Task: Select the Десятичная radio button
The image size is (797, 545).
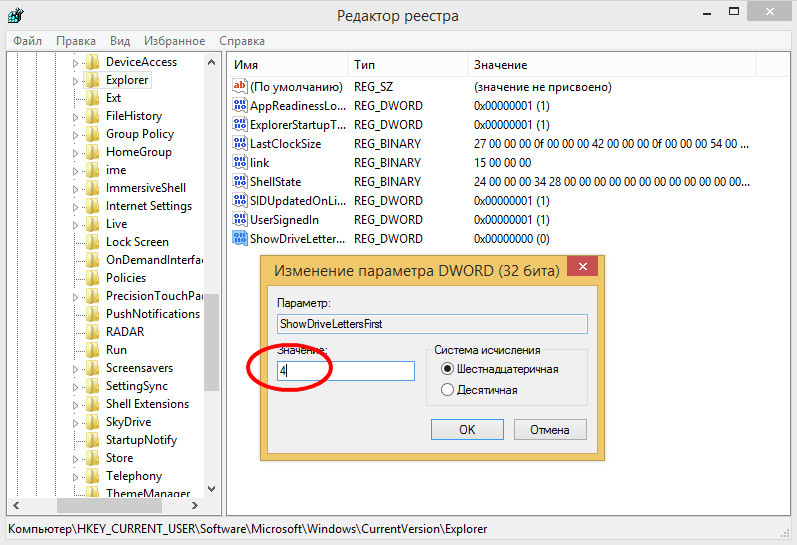Action: [447, 390]
